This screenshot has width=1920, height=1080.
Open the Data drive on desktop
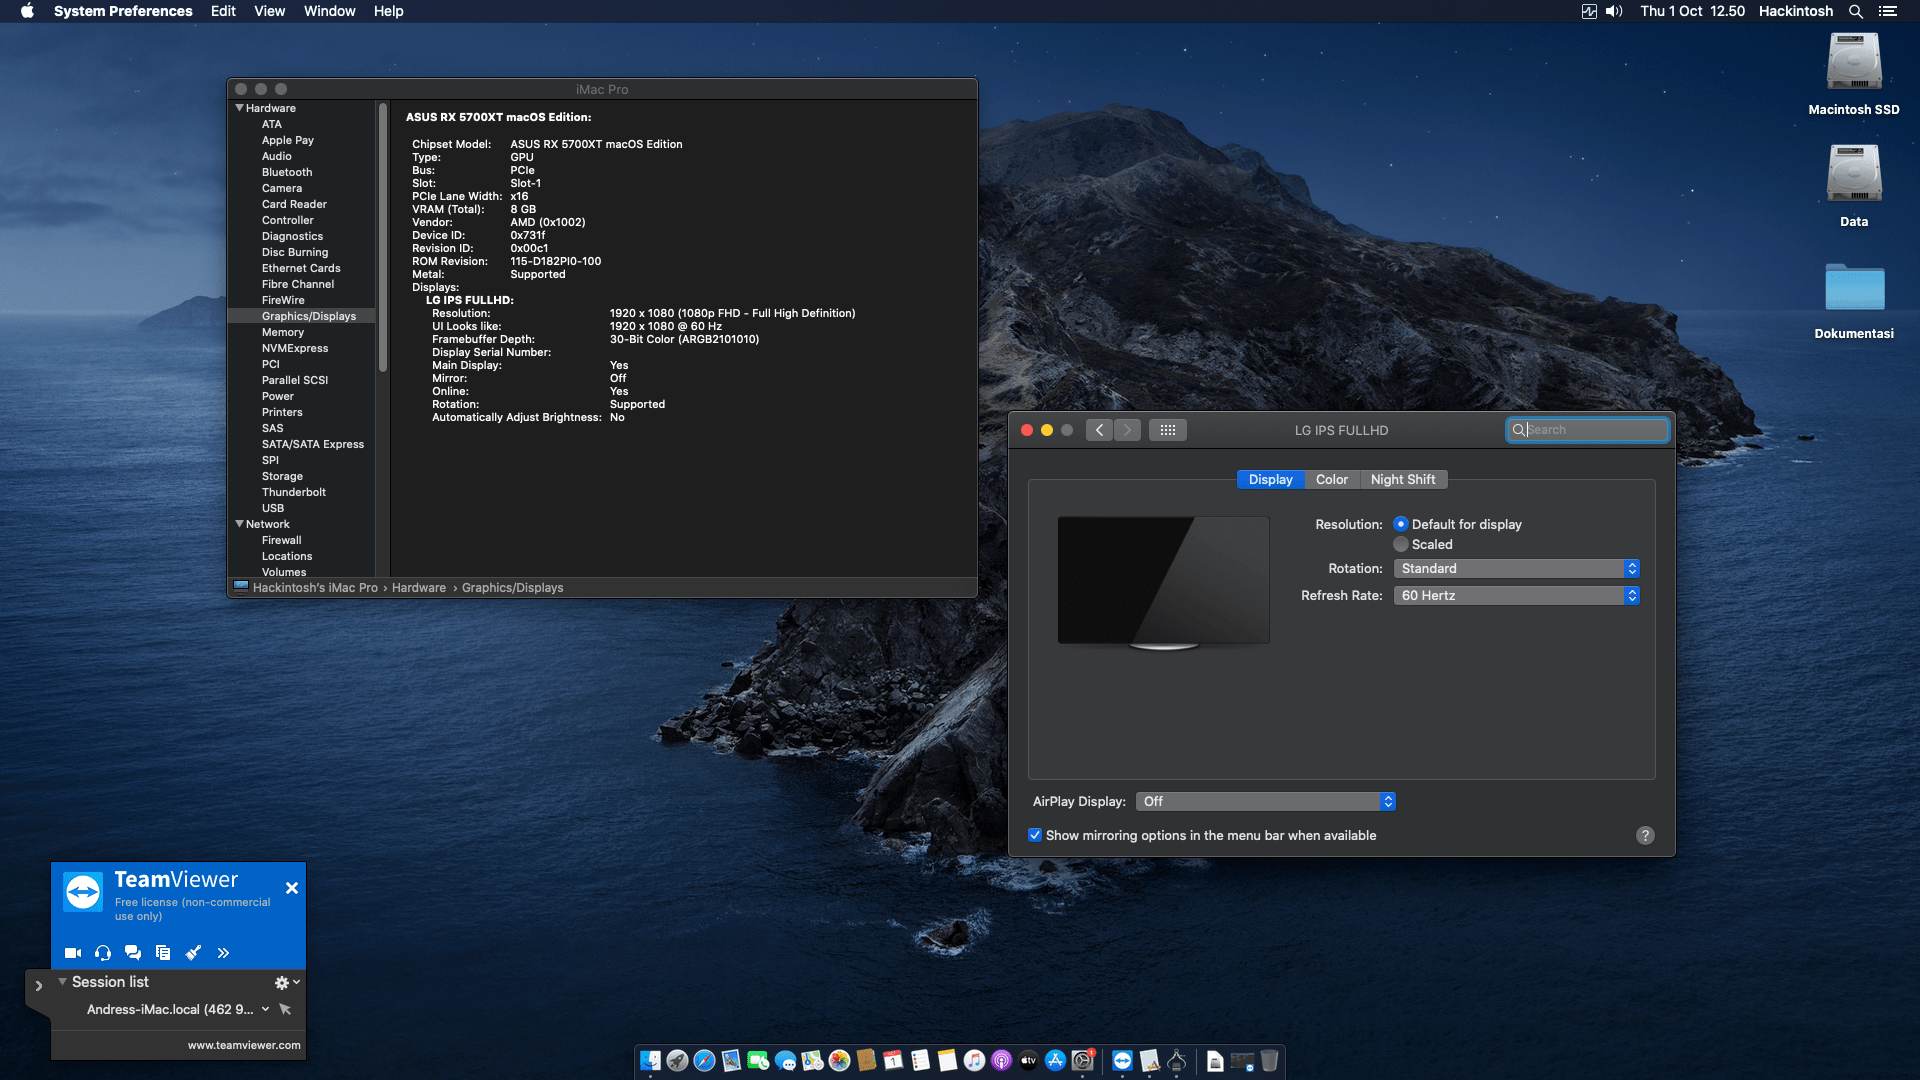pos(1854,174)
